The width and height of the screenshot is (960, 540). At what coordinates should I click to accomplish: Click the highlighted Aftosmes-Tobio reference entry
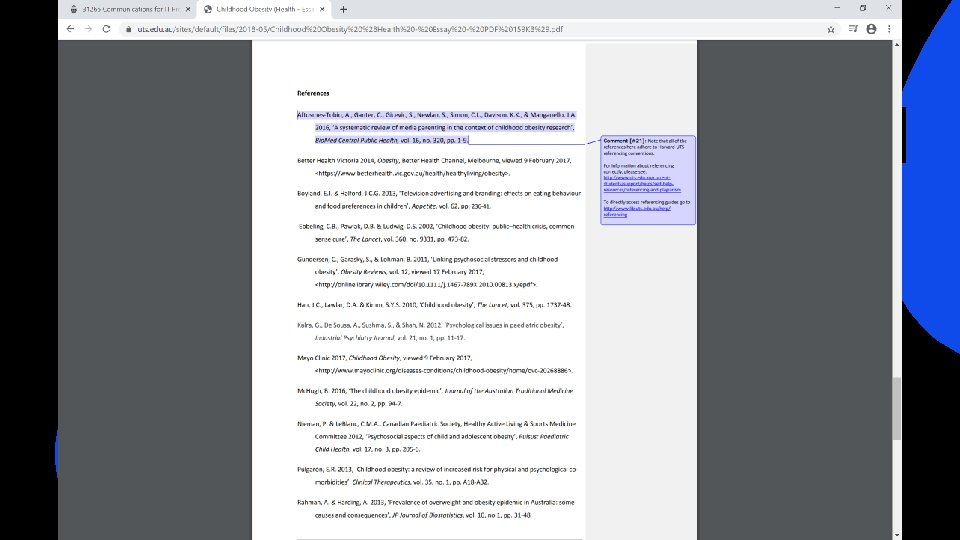coord(436,127)
